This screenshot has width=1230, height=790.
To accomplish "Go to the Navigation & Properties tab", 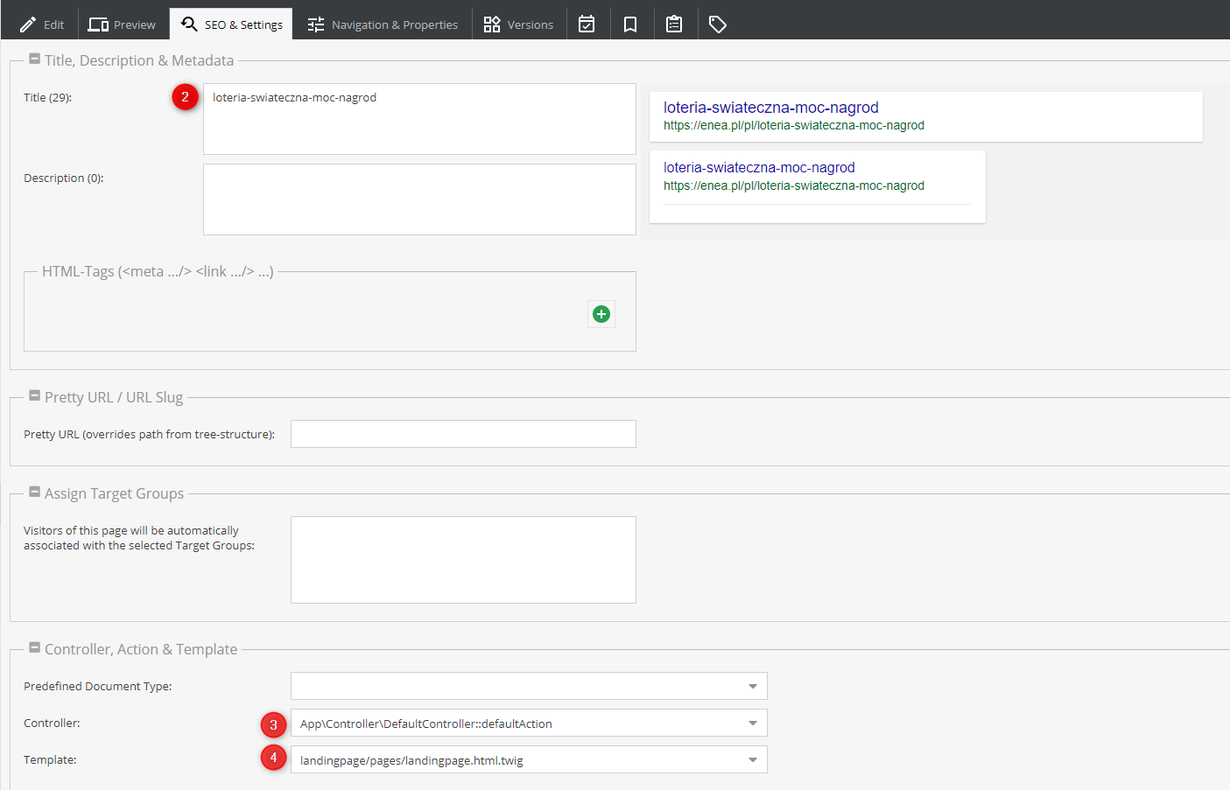I will point(382,24).
